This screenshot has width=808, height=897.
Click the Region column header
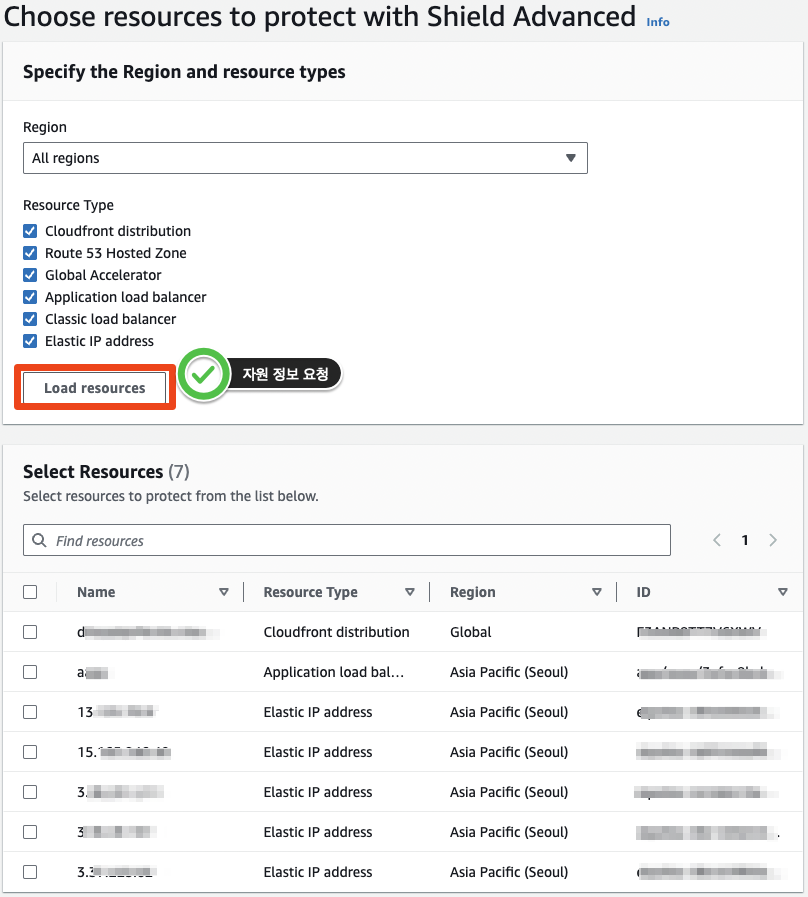(473, 592)
